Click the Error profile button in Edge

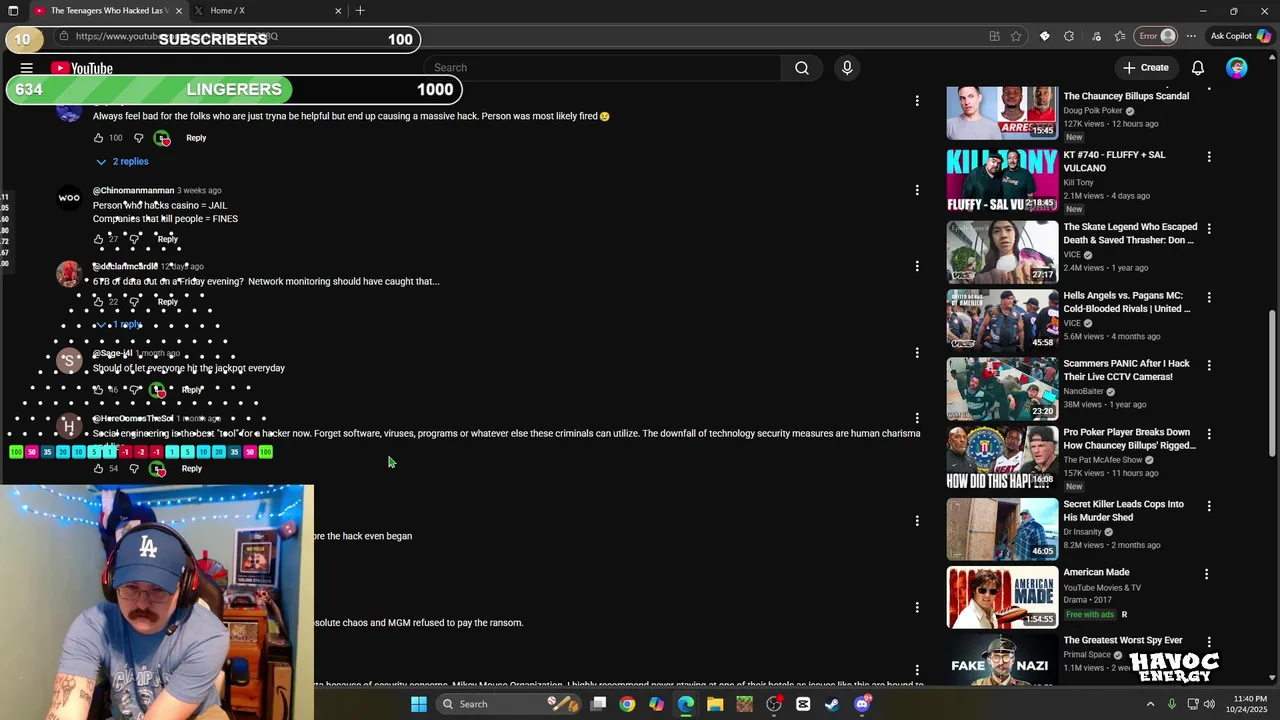tap(1158, 36)
